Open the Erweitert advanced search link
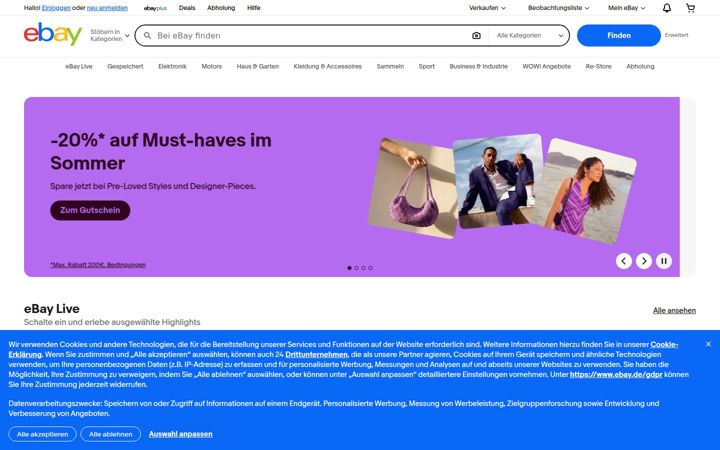This screenshot has width=720, height=450. 676,35
